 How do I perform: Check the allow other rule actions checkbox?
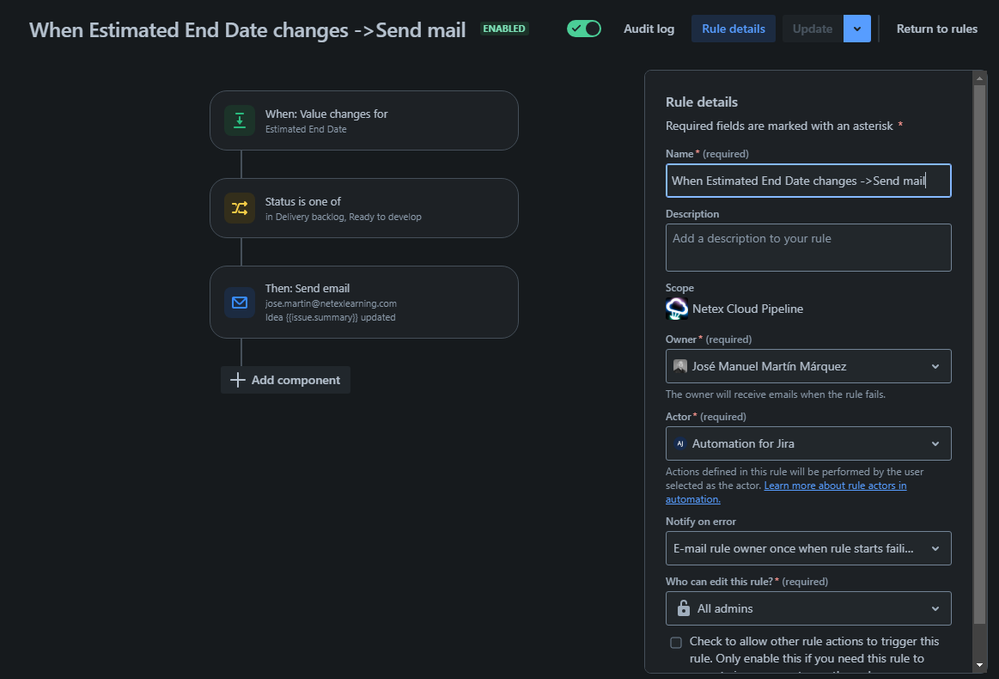pos(676,642)
